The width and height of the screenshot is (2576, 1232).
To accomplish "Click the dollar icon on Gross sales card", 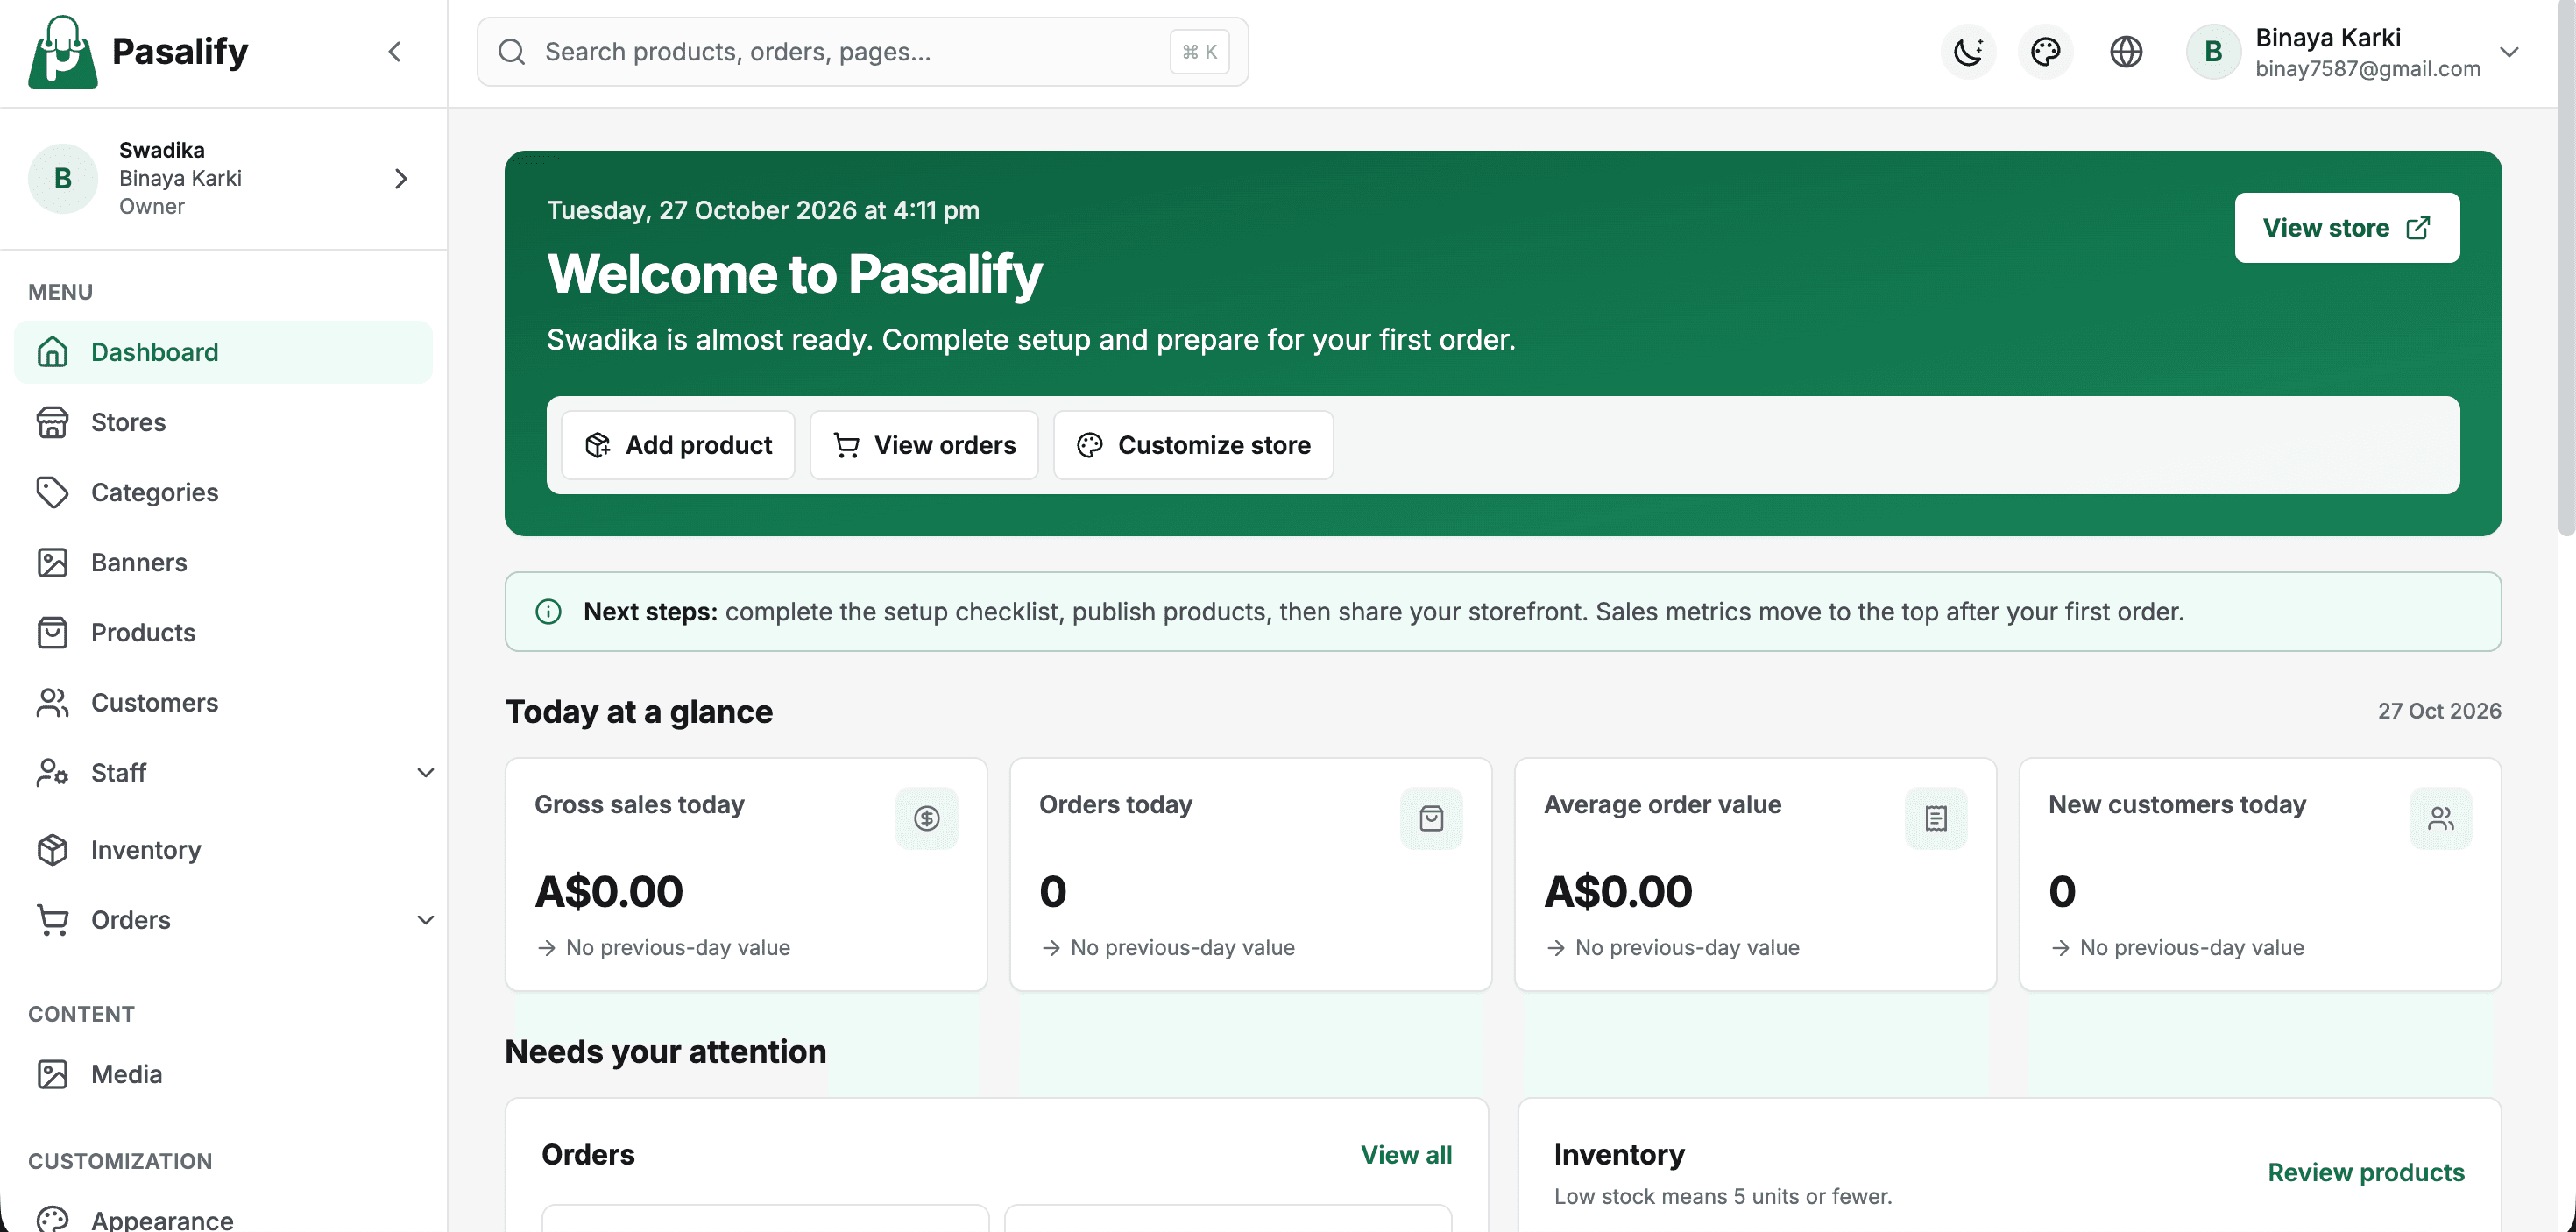I will [x=926, y=819].
